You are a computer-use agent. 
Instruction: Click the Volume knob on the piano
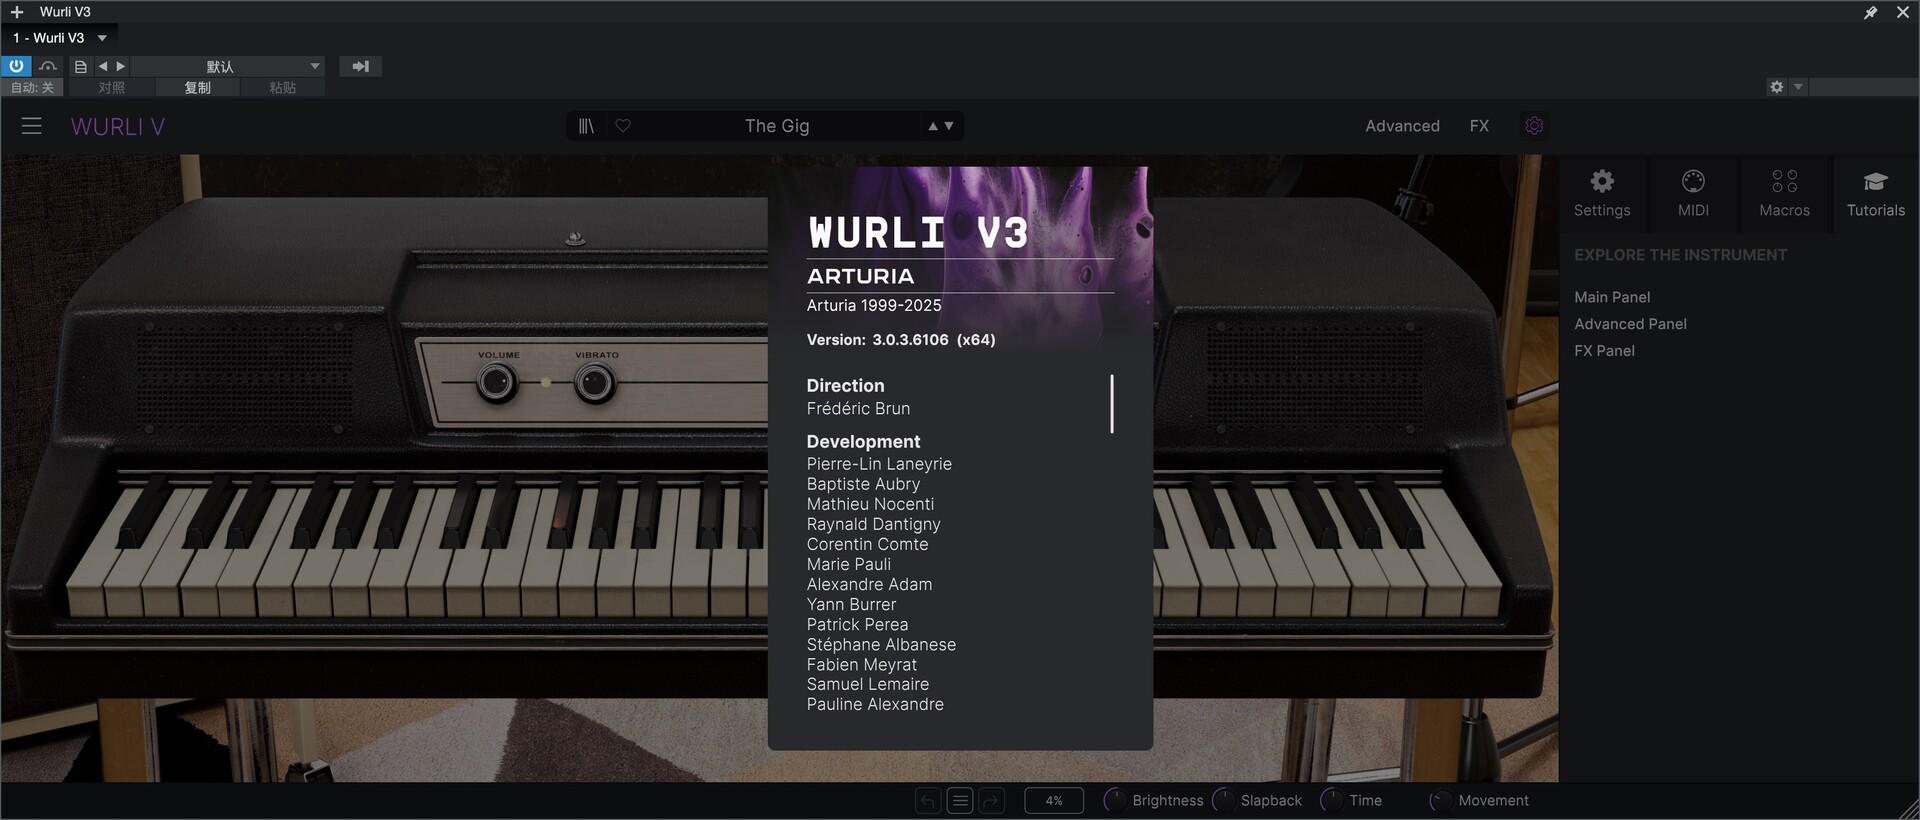pos(497,383)
